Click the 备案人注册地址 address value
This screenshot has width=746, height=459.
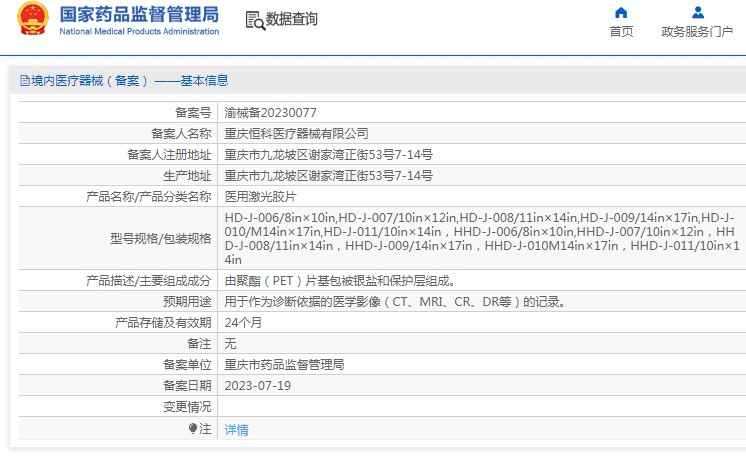coord(328,155)
